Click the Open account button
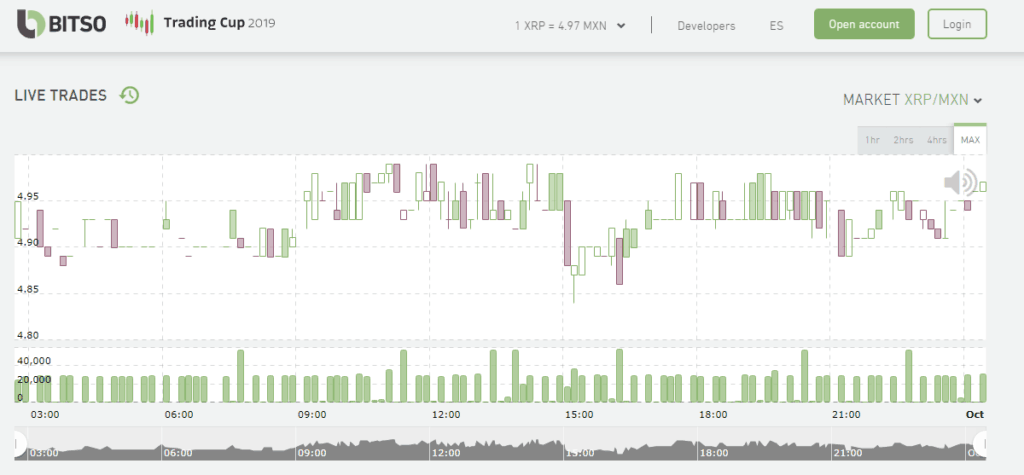 tap(864, 24)
